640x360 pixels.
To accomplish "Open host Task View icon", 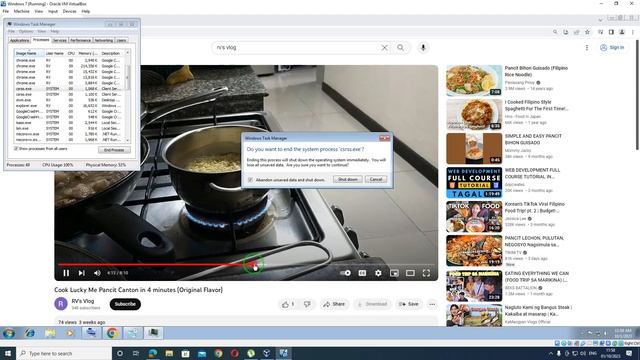I will pyautogui.click(x=136, y=353).
